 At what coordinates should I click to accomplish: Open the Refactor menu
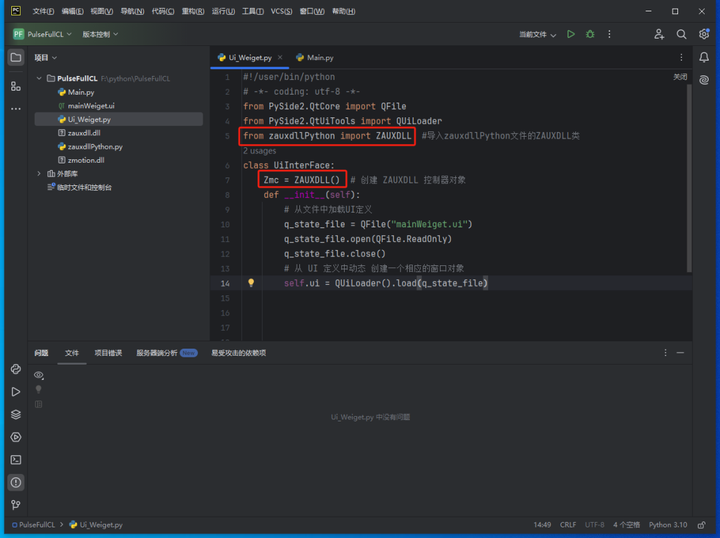point(193,11)
